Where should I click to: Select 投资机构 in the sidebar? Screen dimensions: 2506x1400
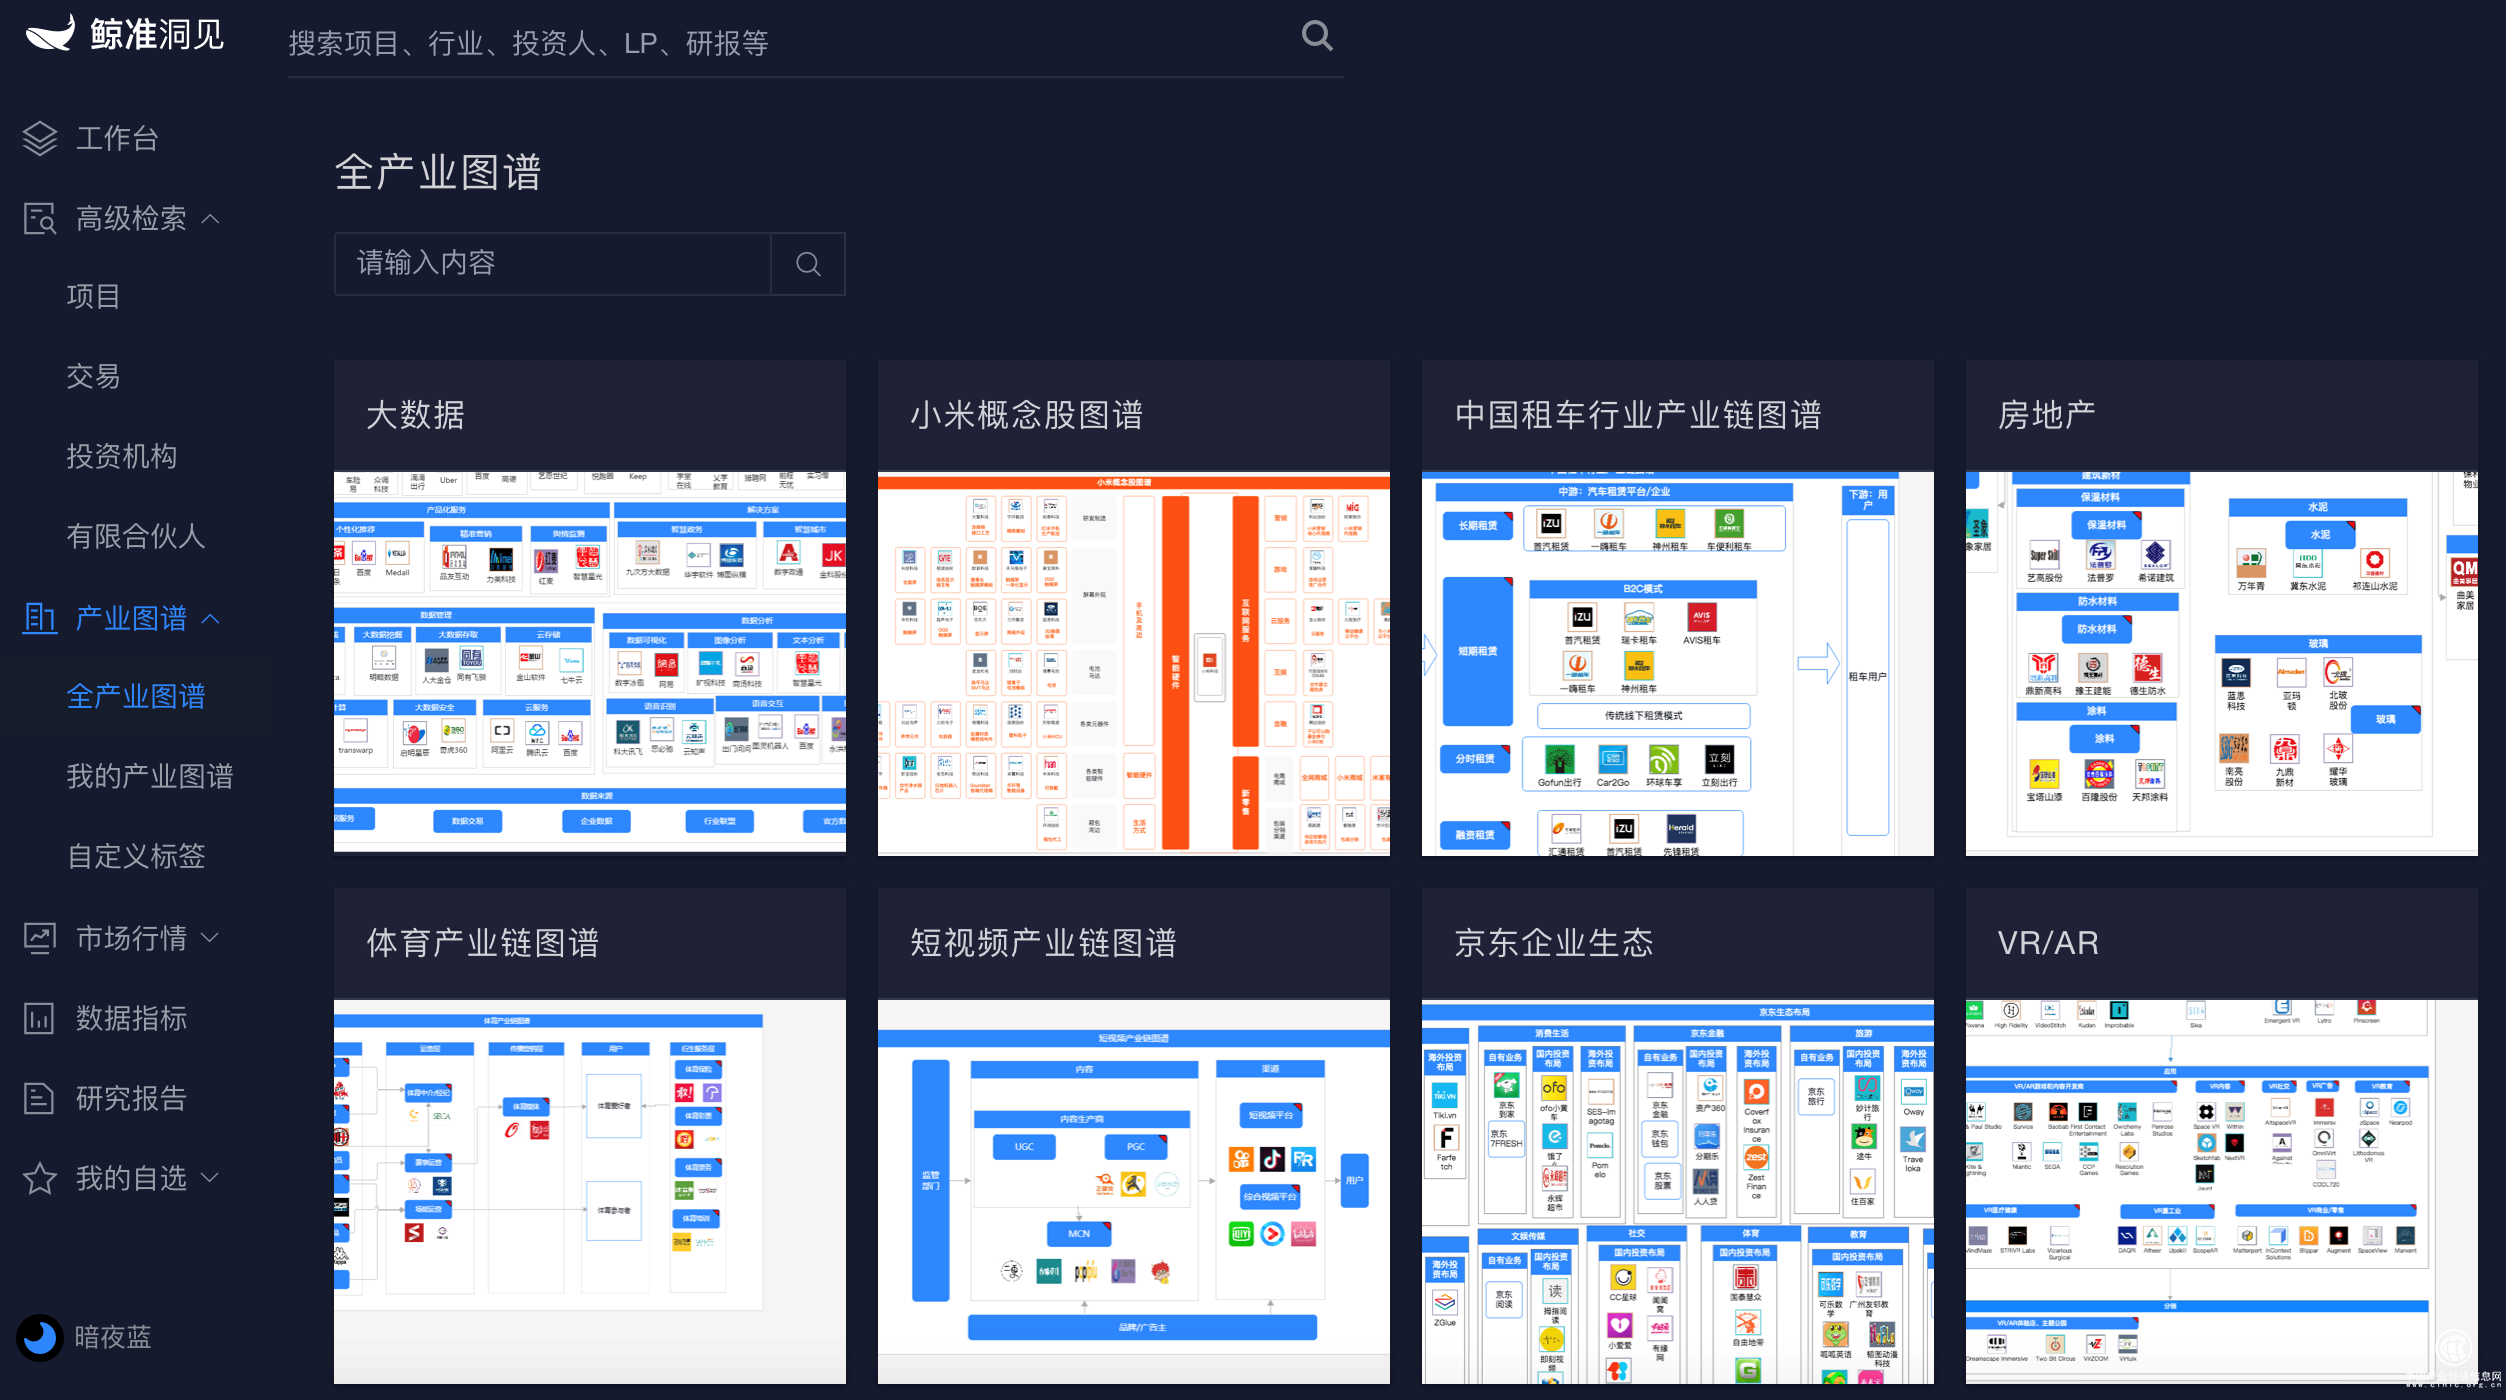tap(122, 456)
